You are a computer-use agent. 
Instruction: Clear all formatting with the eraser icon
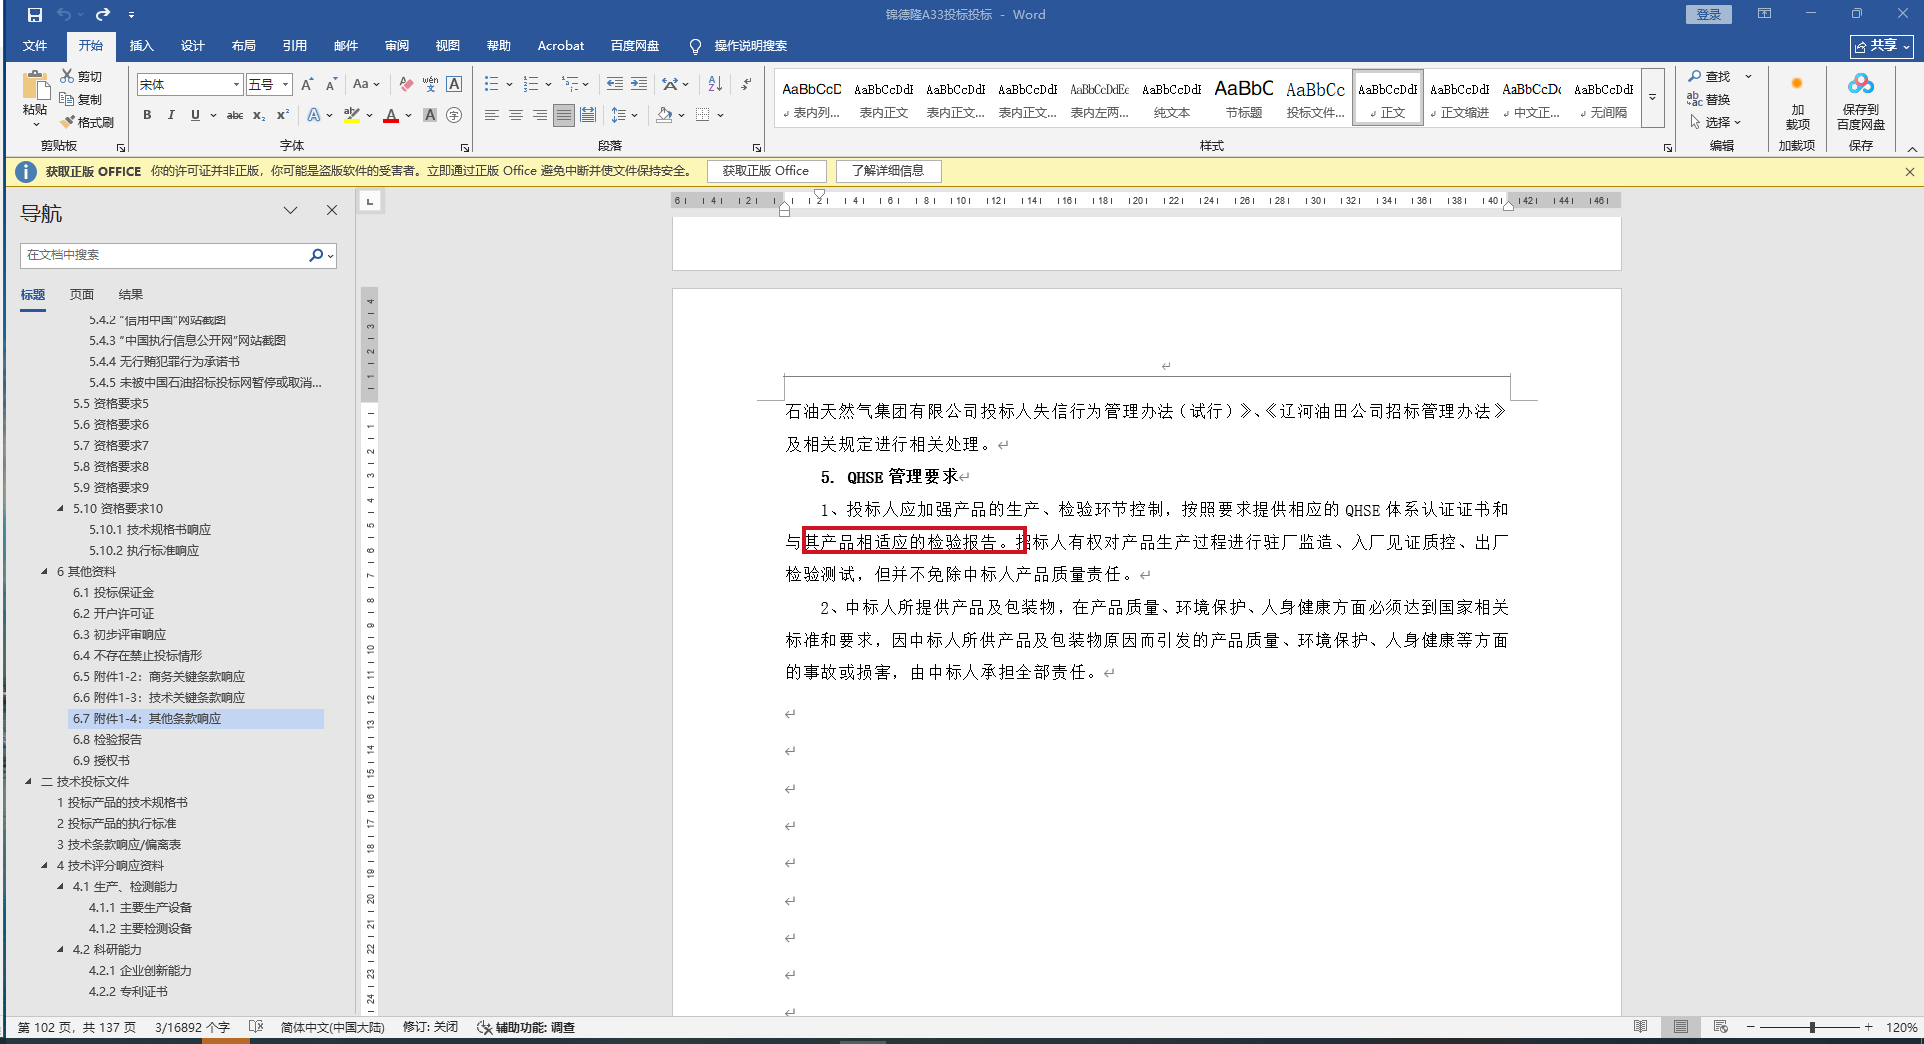pos(406,84)
